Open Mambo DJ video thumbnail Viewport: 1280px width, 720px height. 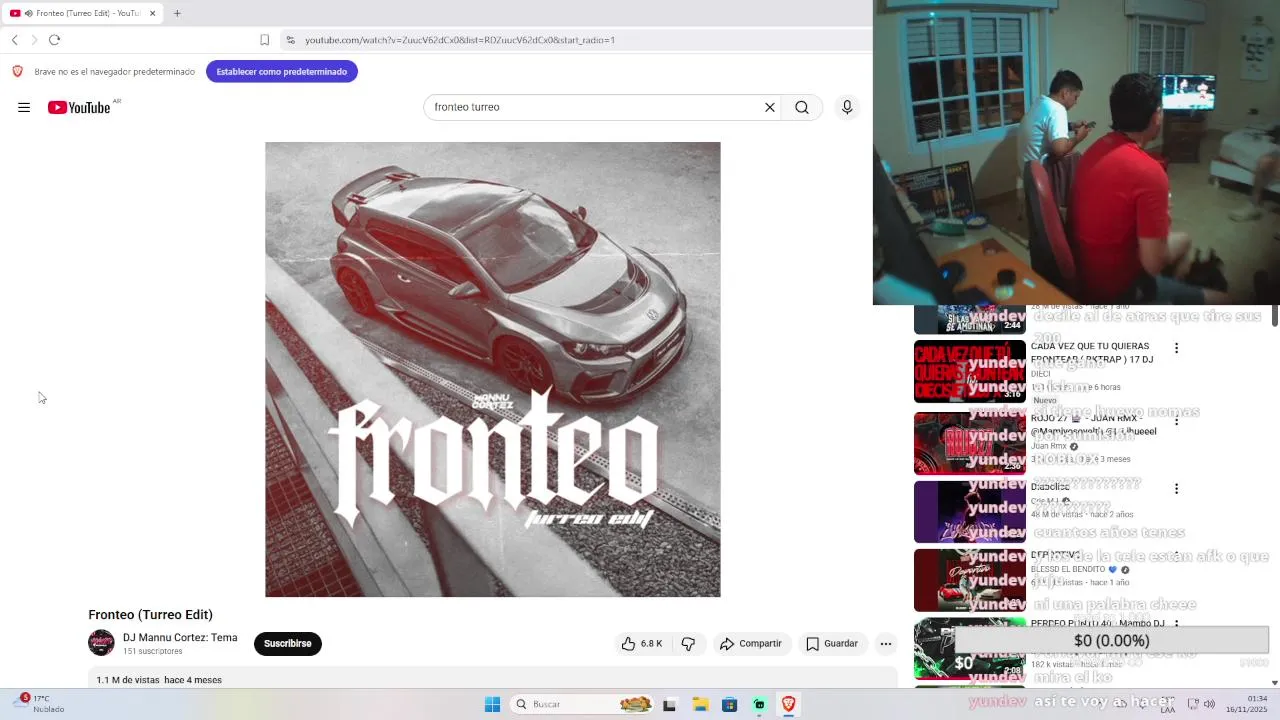[970, 648]
